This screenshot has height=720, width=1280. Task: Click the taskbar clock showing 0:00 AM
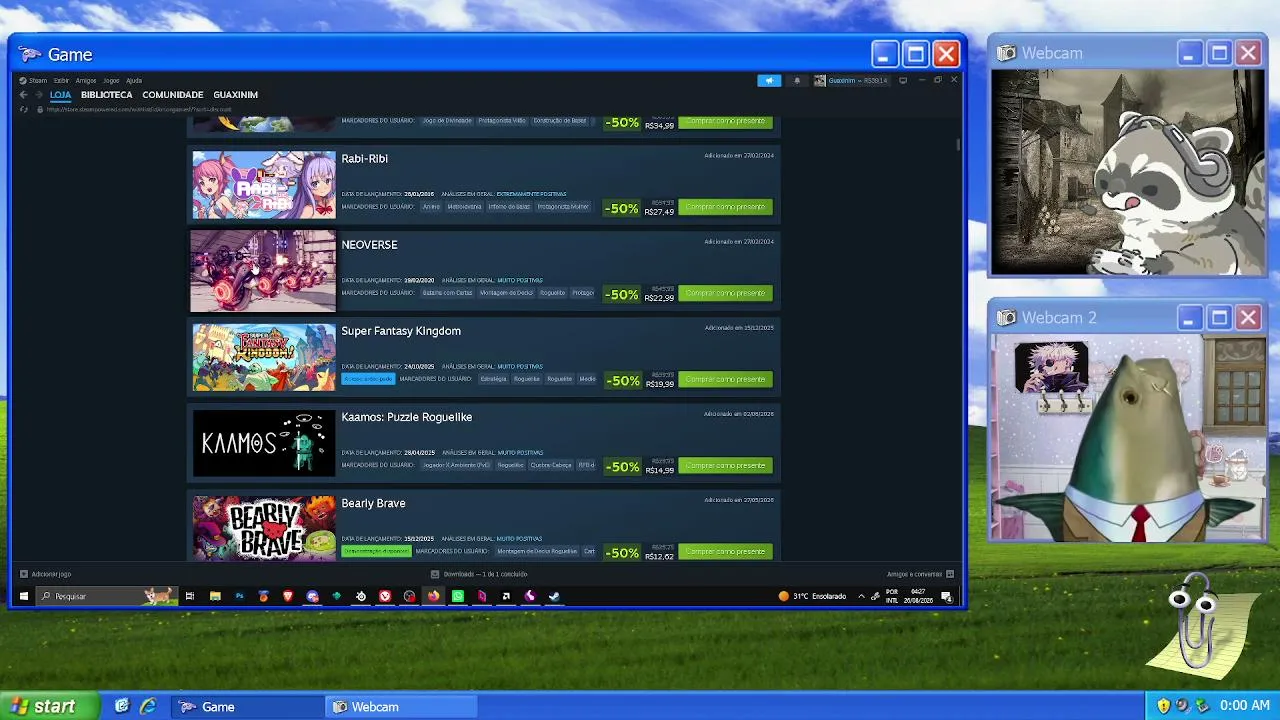coord(1245,706)
